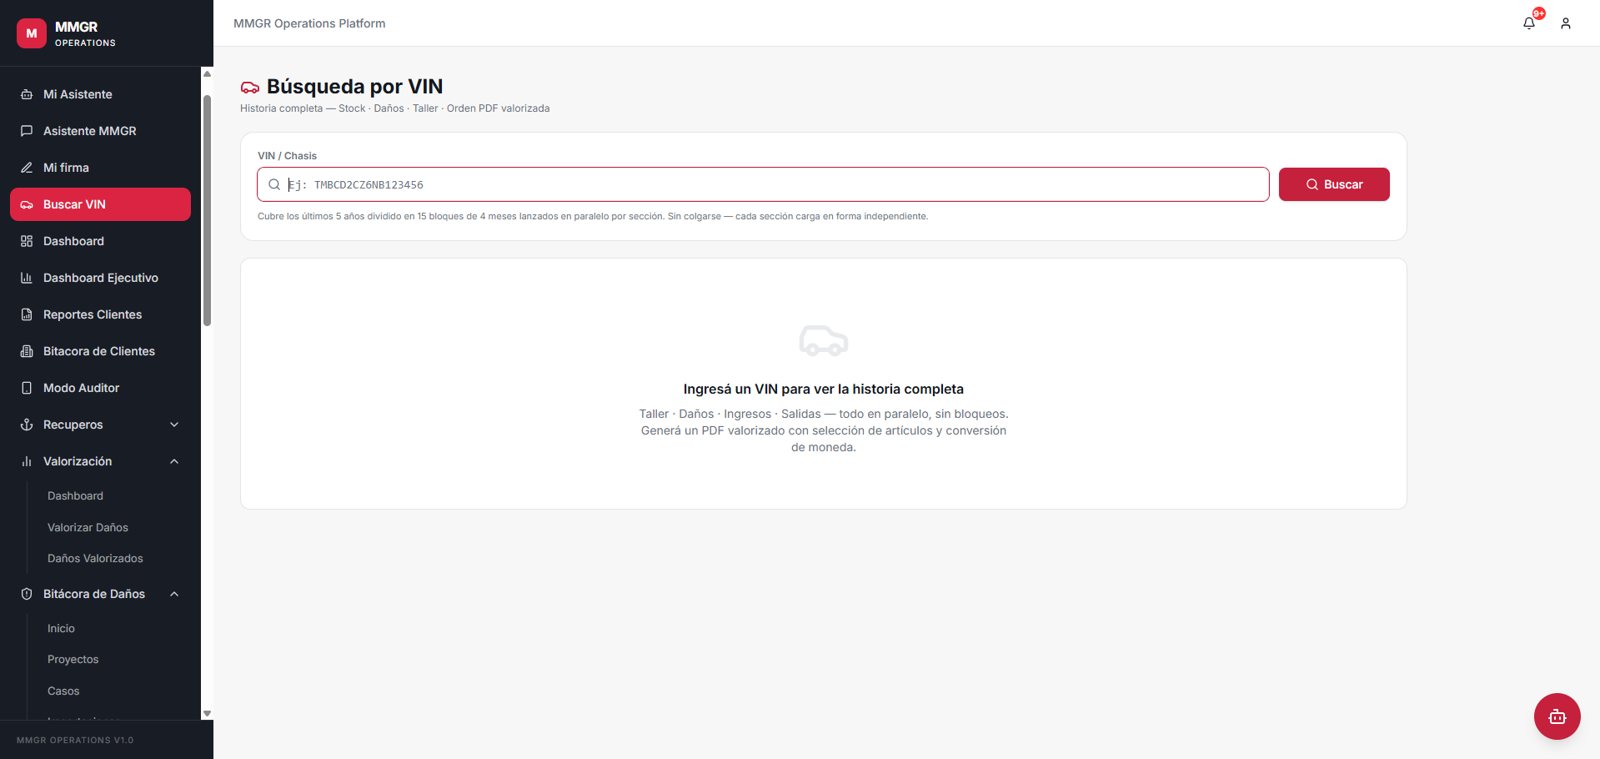Open Modo Auditor page
Image resolution: width=1600 pixels, height=759 pixels.
[x=100, y=388]
